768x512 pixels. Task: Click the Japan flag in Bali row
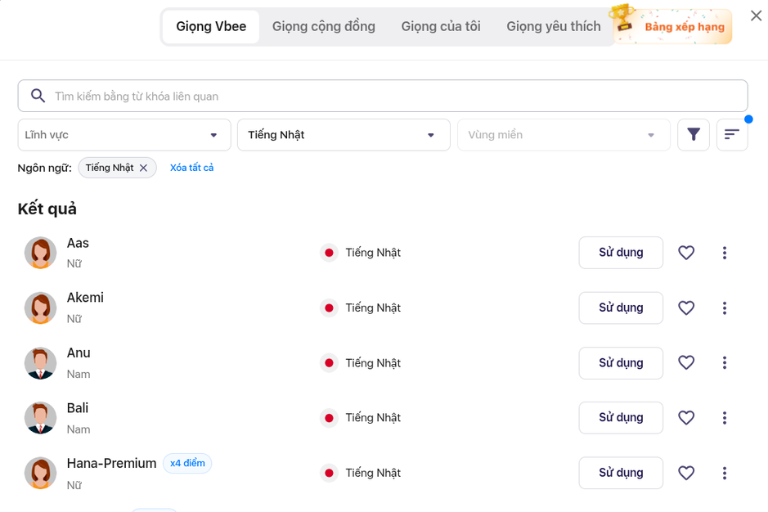click(x=329, y=418)
